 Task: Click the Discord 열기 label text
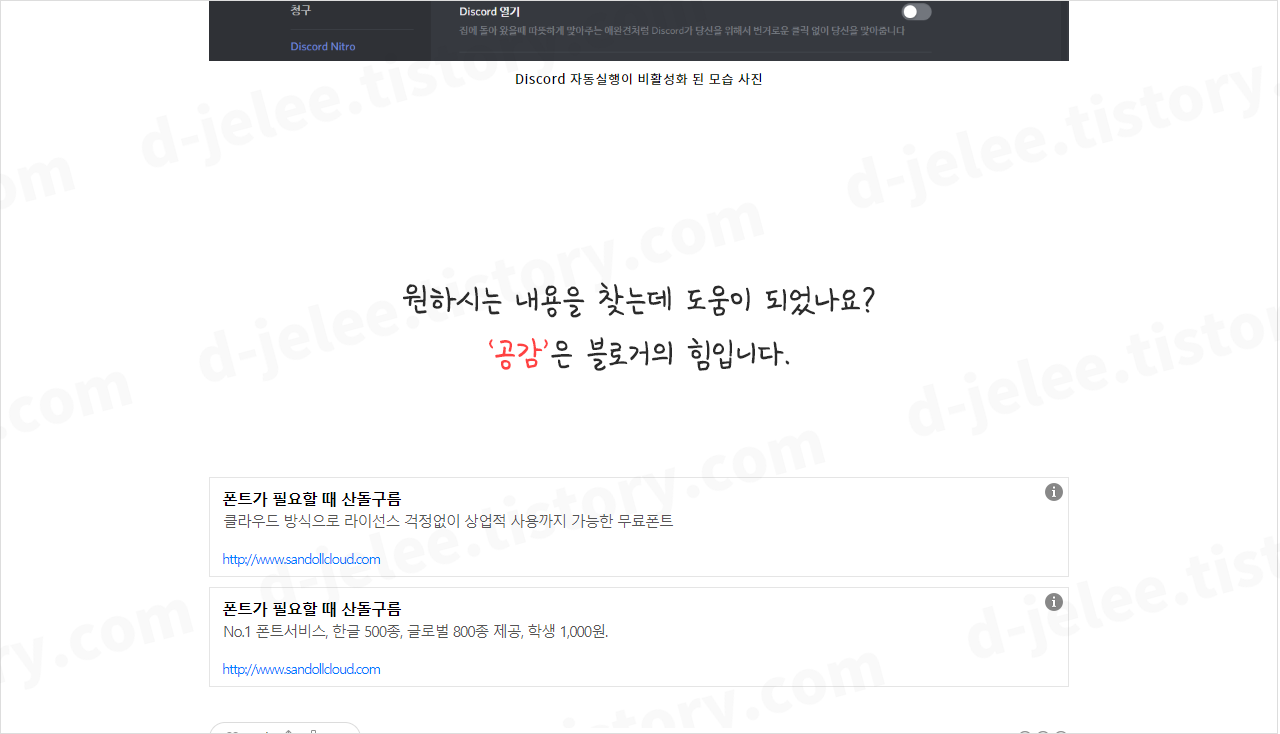click(489, 12)
